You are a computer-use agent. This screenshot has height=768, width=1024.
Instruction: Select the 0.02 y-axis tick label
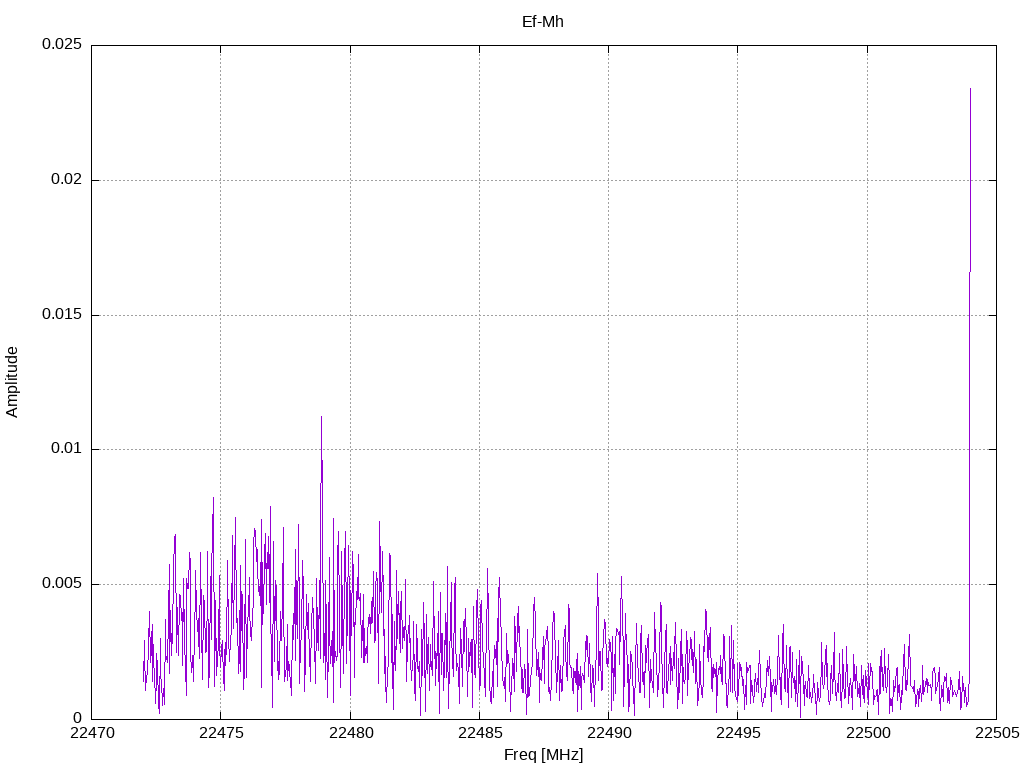pos(65,180)
